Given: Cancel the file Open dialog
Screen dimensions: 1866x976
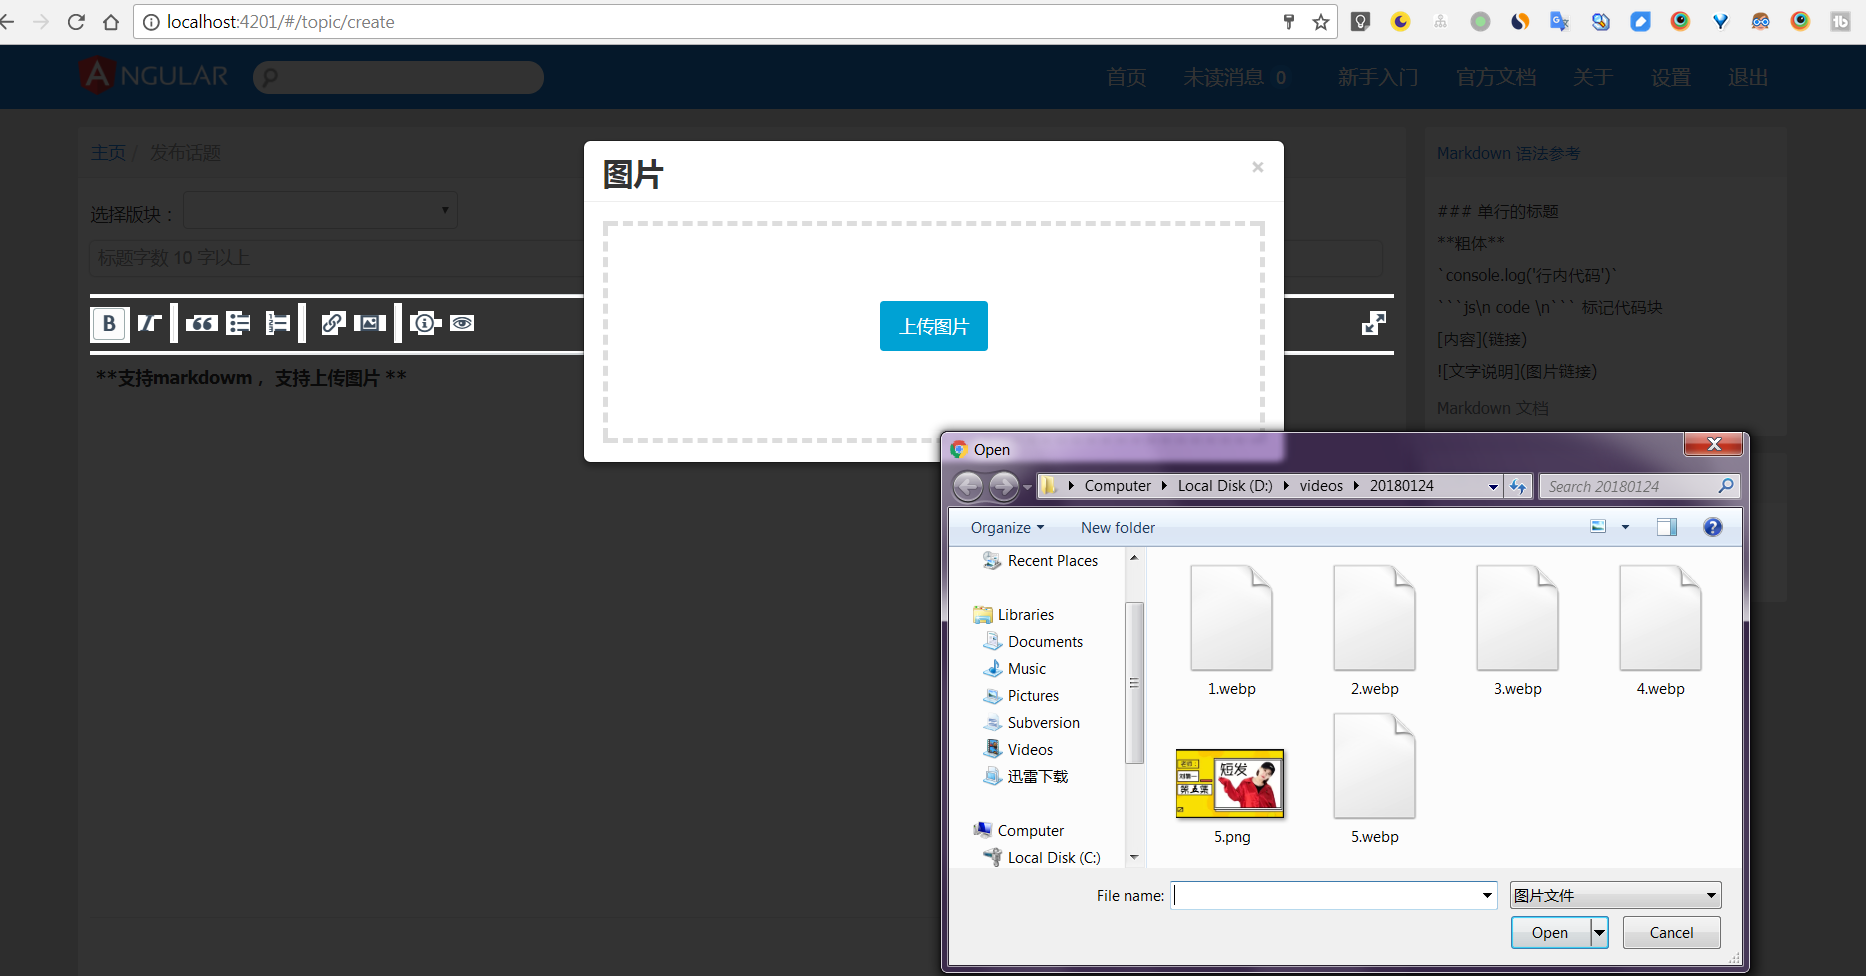Looking at the screenshot, I should (1671, 933).
